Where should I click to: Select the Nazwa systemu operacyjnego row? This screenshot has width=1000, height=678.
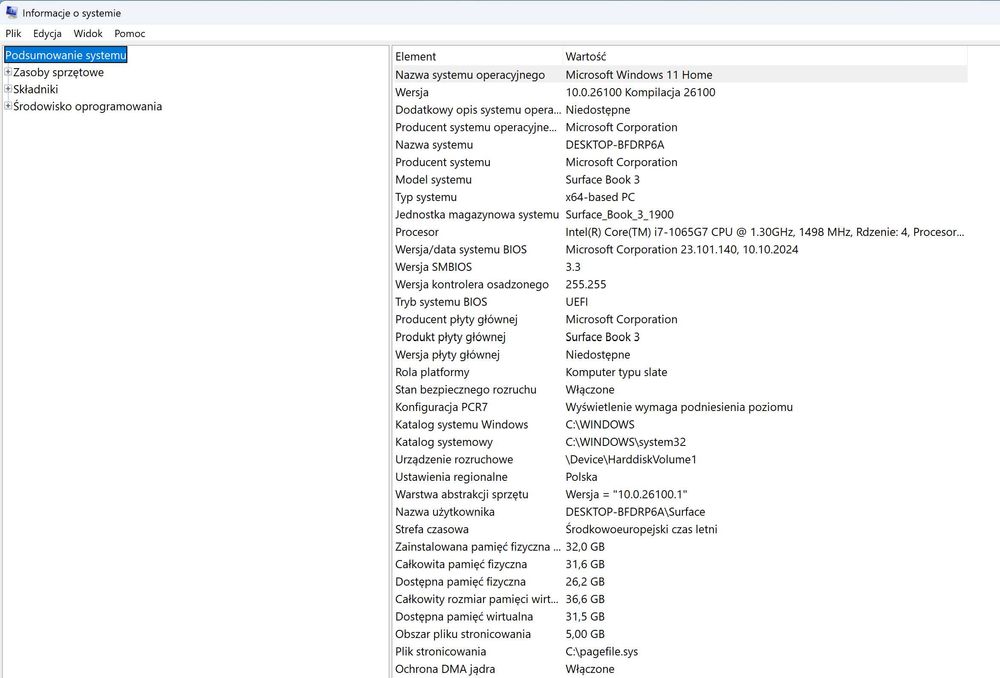click(680, 75)
